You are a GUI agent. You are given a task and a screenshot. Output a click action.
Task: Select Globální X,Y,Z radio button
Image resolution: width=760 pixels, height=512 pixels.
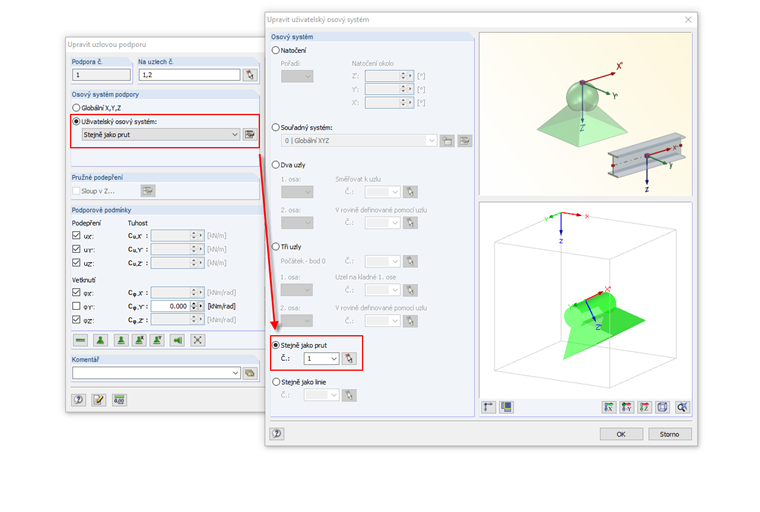[x=76, y=108]
